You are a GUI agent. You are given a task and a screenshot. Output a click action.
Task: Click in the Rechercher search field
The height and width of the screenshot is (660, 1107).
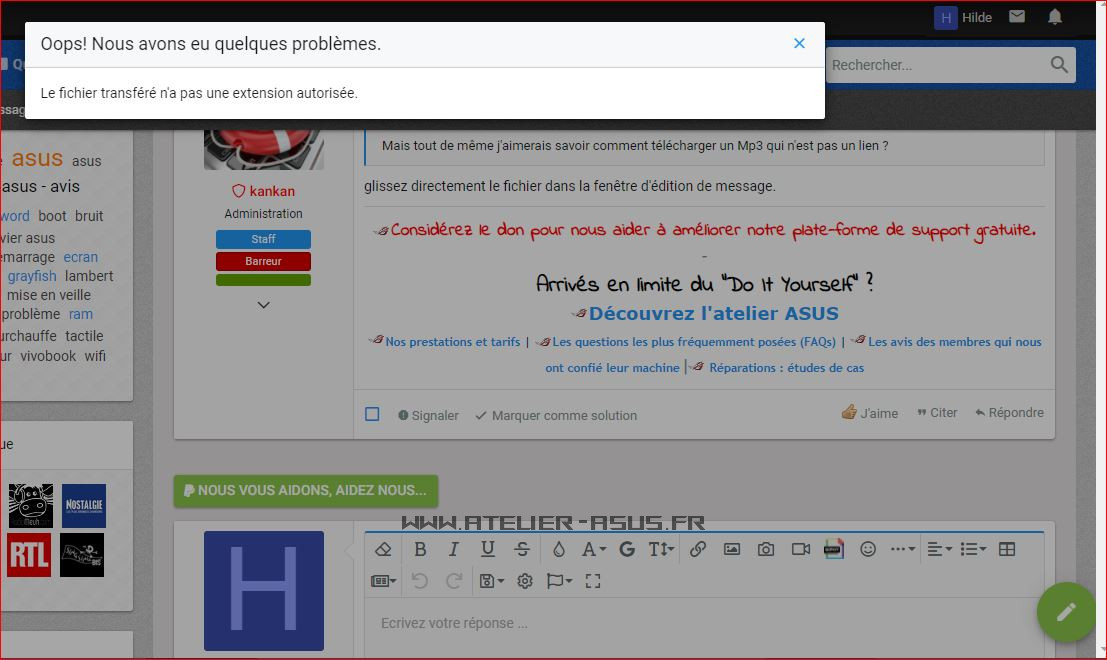pos(935,65)
